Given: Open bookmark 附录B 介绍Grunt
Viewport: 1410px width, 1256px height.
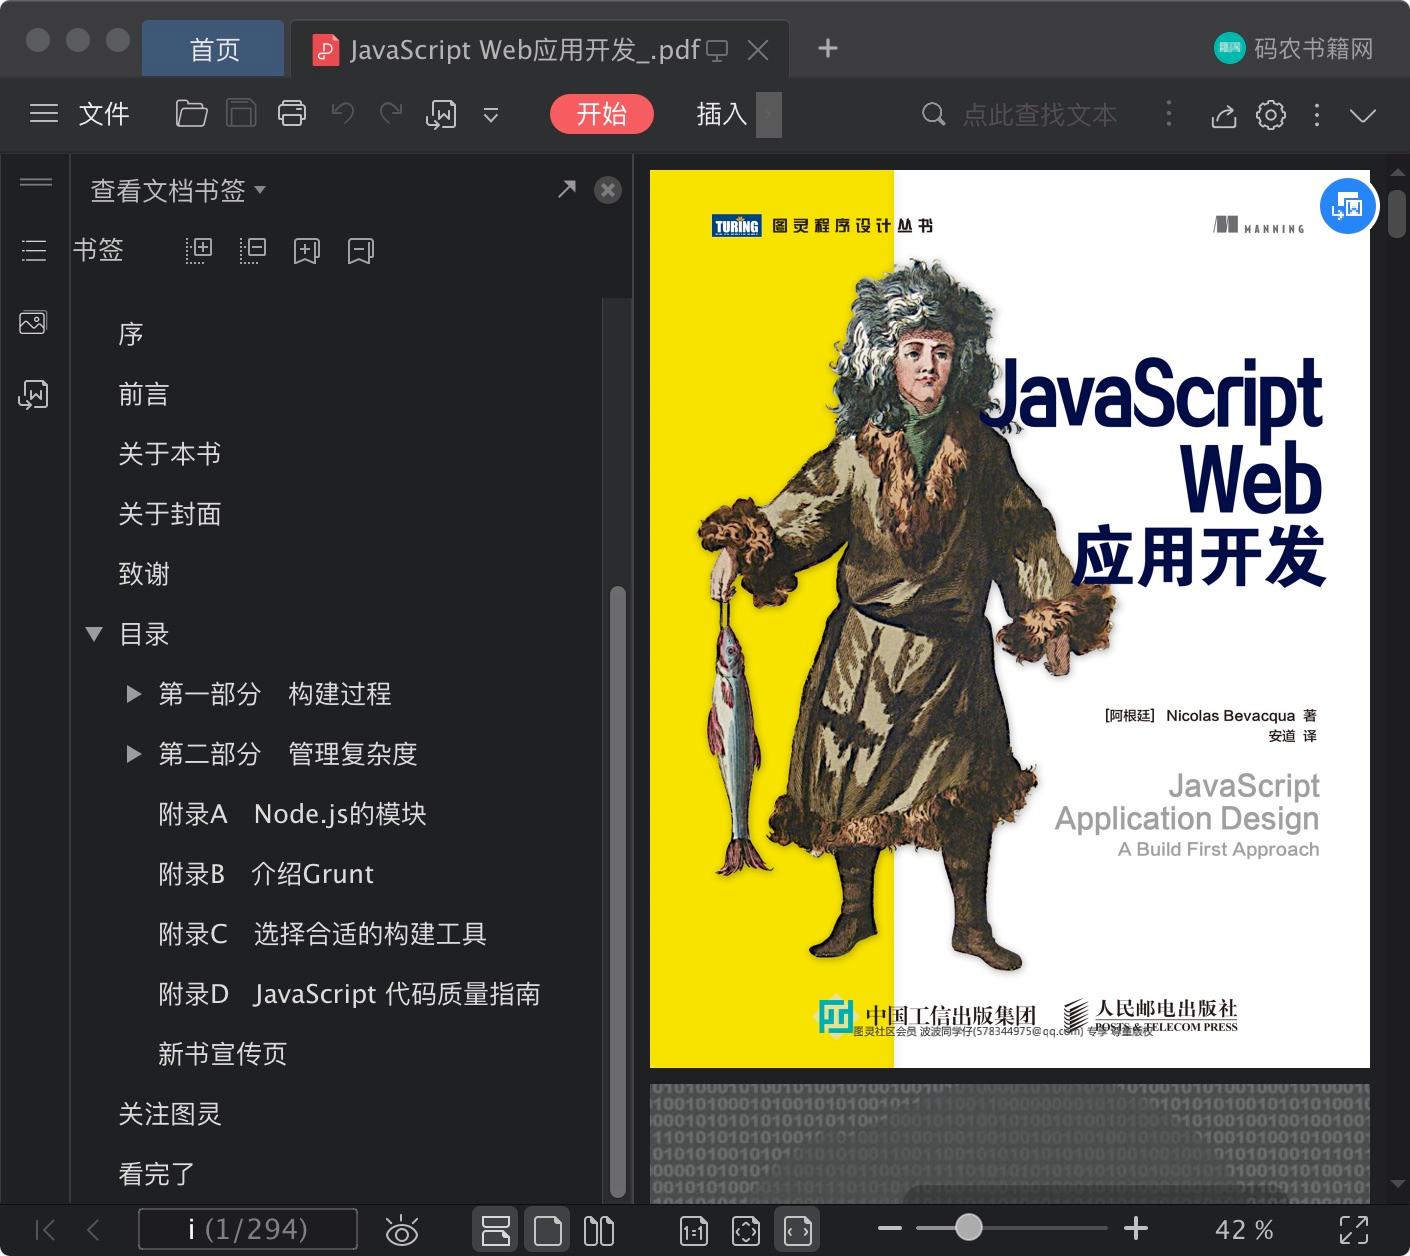Looking at the screenshot, I should point(266,874).
